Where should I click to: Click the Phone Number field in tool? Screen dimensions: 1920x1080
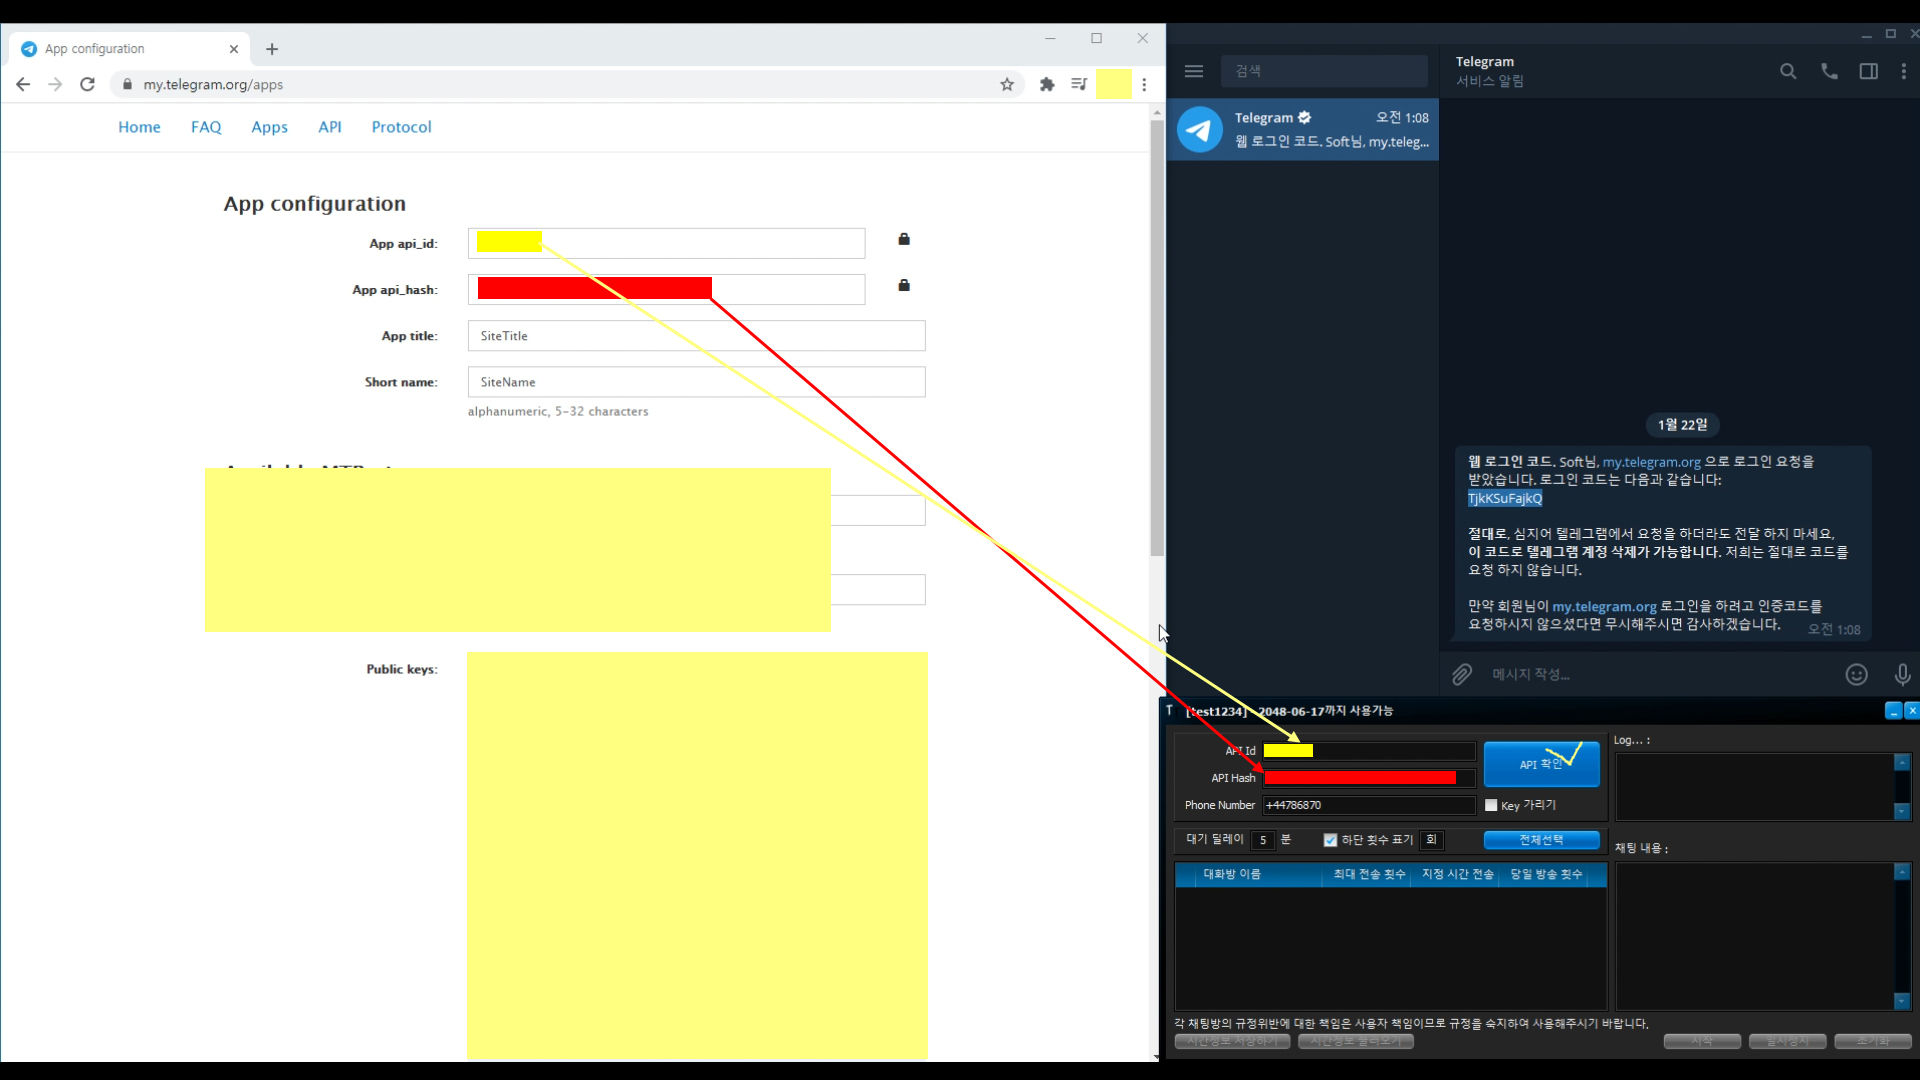coord(1369,805)
